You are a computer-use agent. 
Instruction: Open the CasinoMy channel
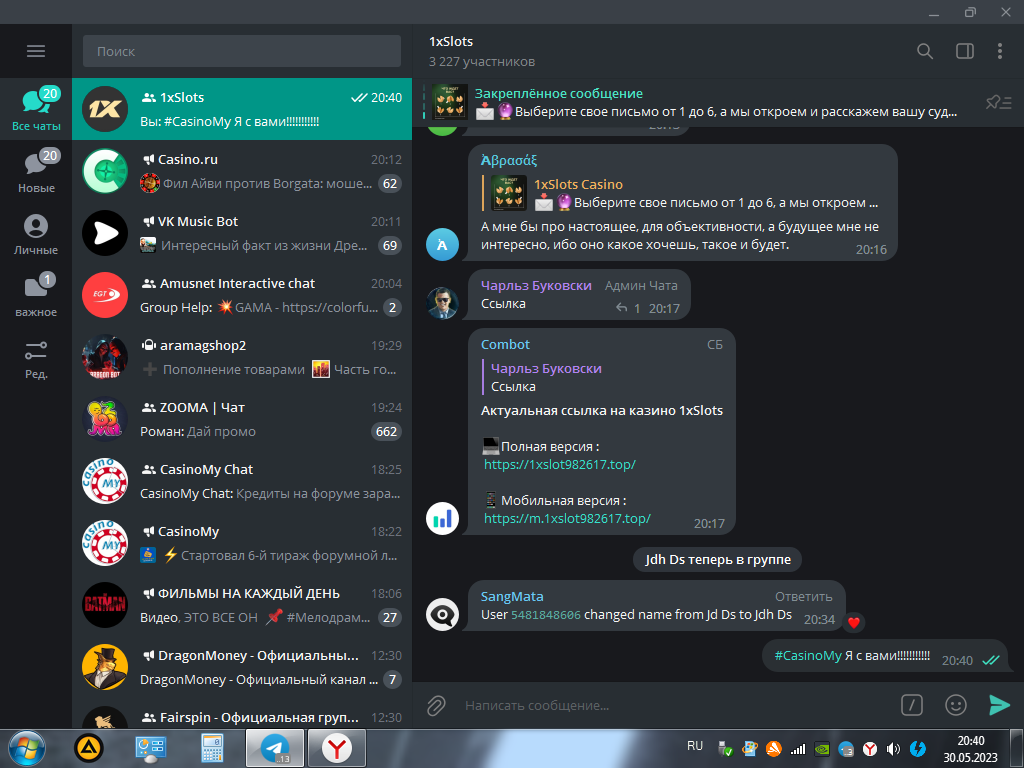point(242,543)
